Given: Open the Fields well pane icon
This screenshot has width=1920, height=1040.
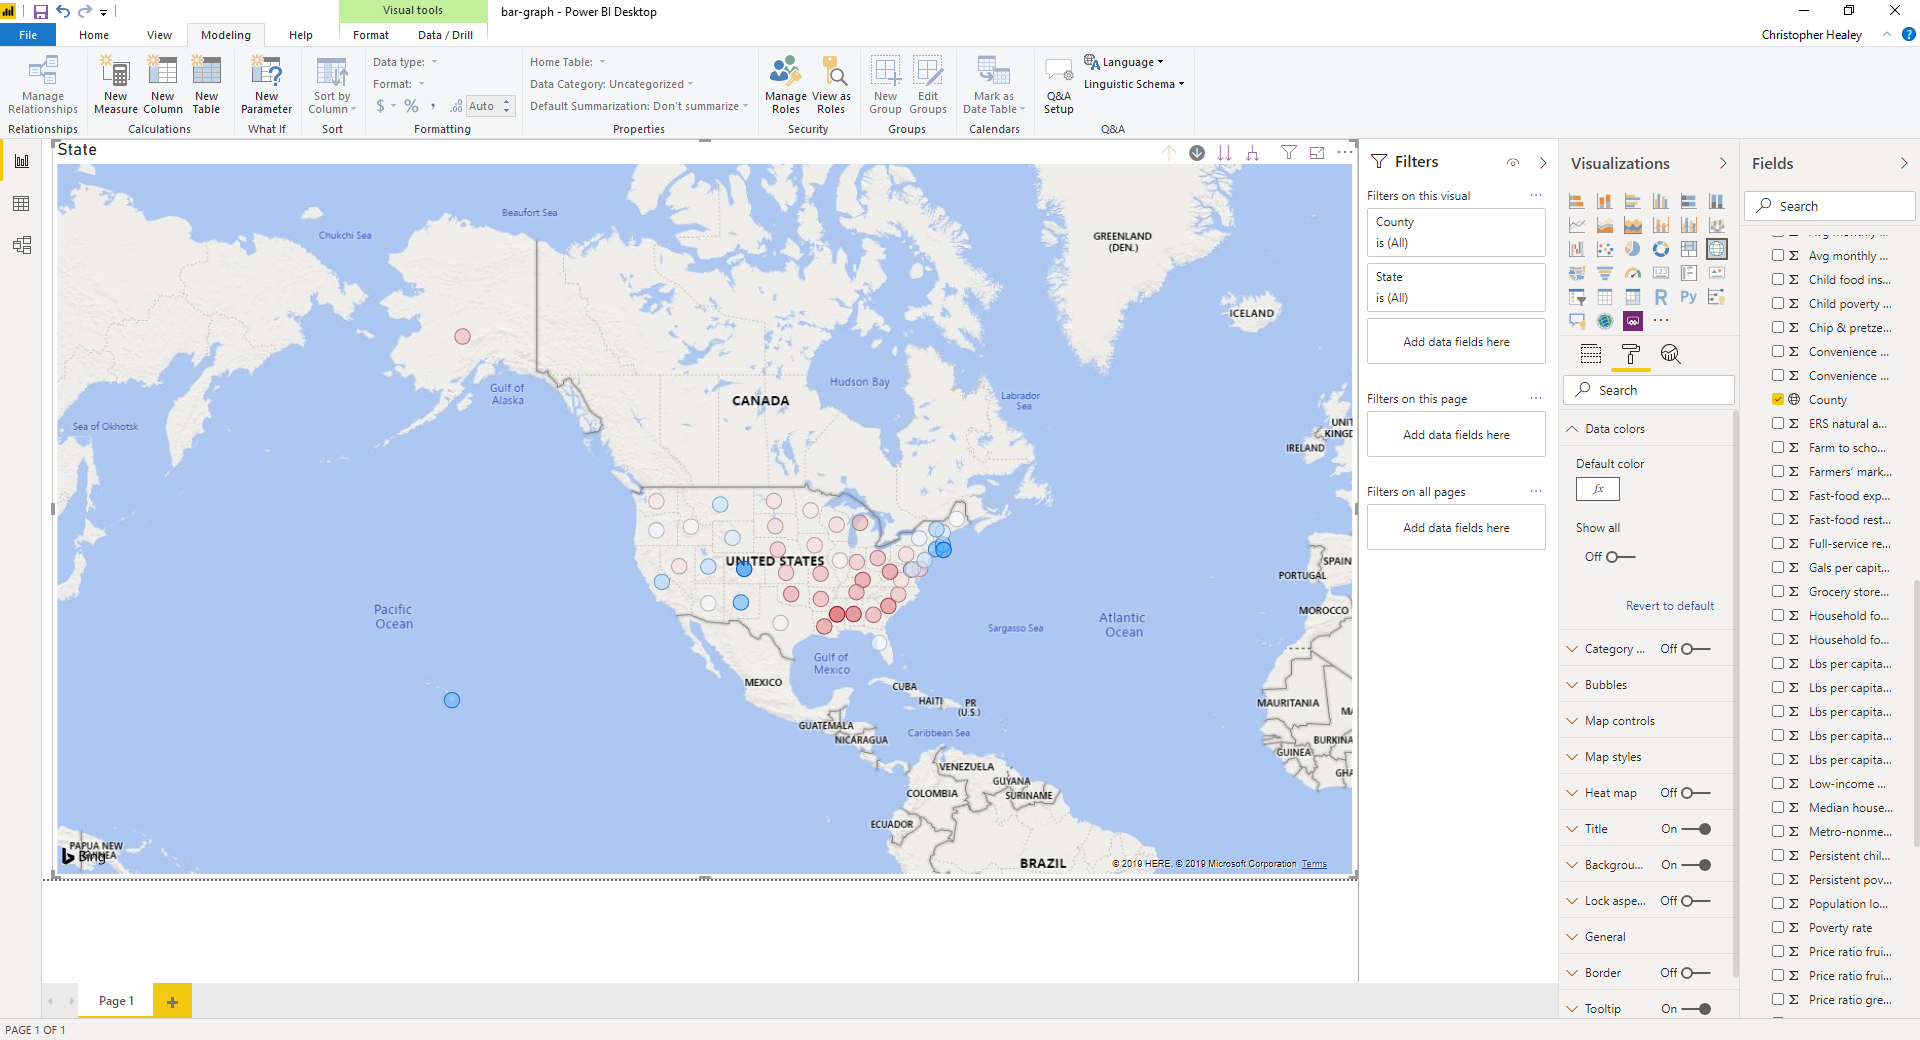Looking at the screenshot, I should (1591, 354).
